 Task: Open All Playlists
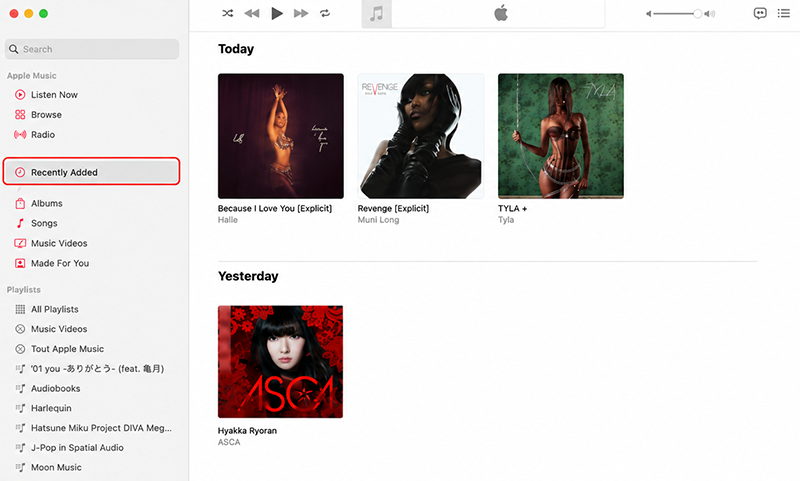tap(55, 309)
